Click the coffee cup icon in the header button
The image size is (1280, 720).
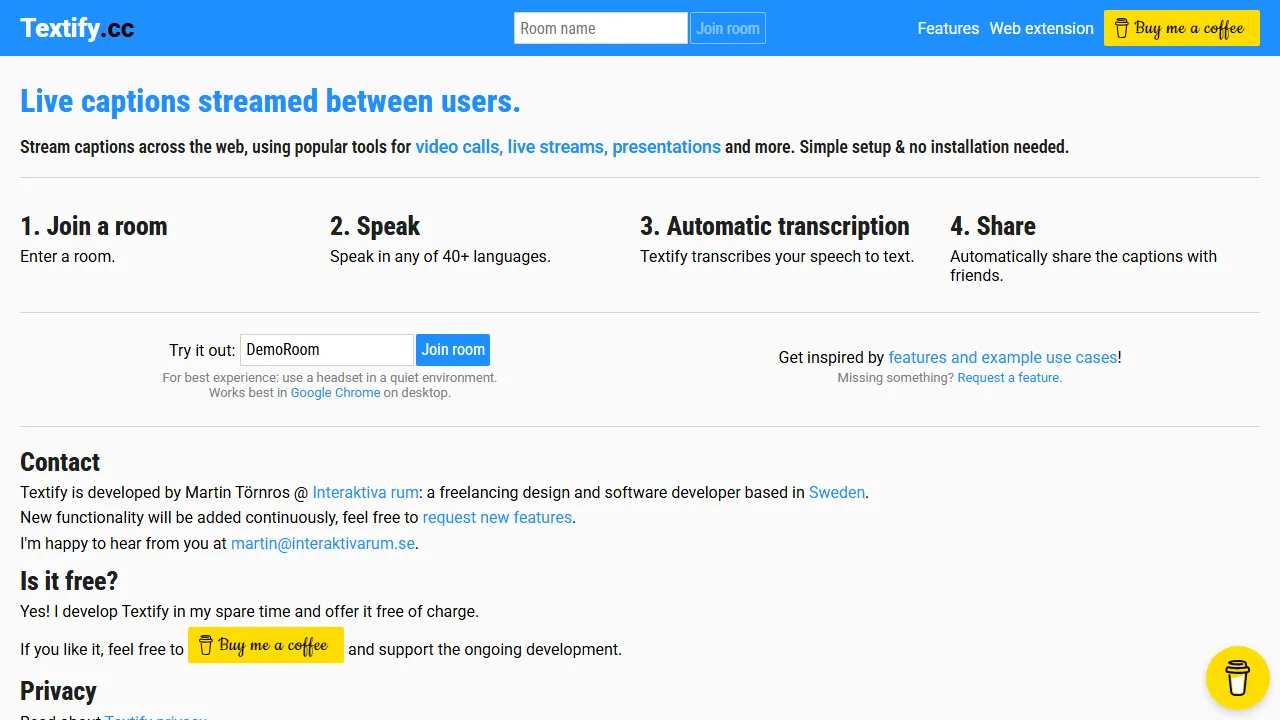[x=1123, y=28]
